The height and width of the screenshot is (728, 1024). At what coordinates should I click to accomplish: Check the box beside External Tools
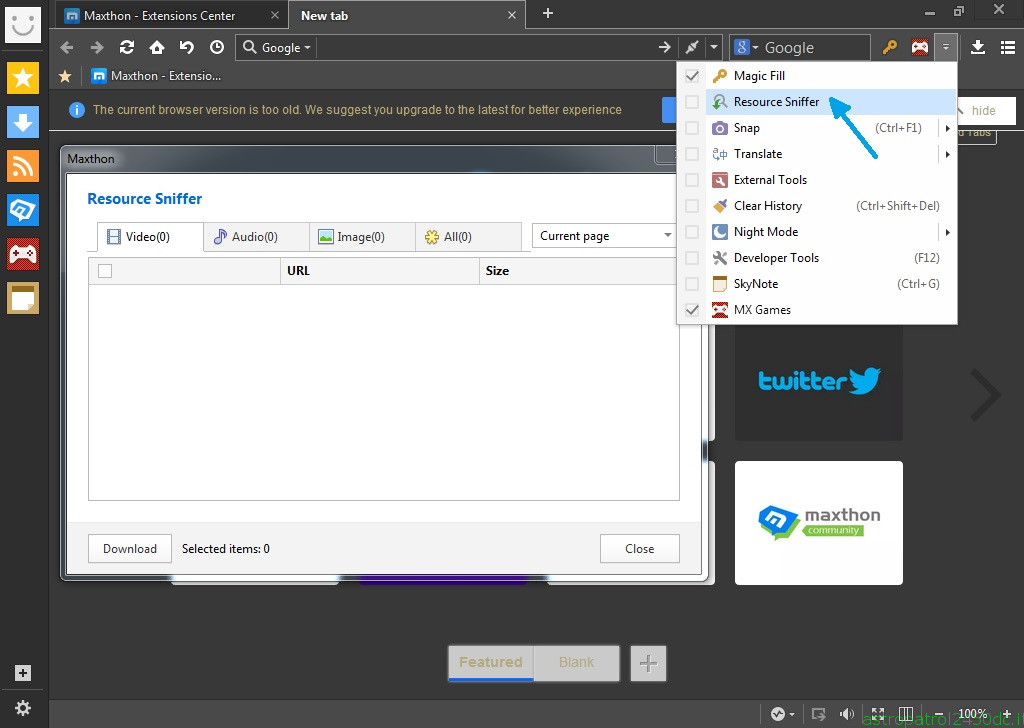(x=692, y=180)
